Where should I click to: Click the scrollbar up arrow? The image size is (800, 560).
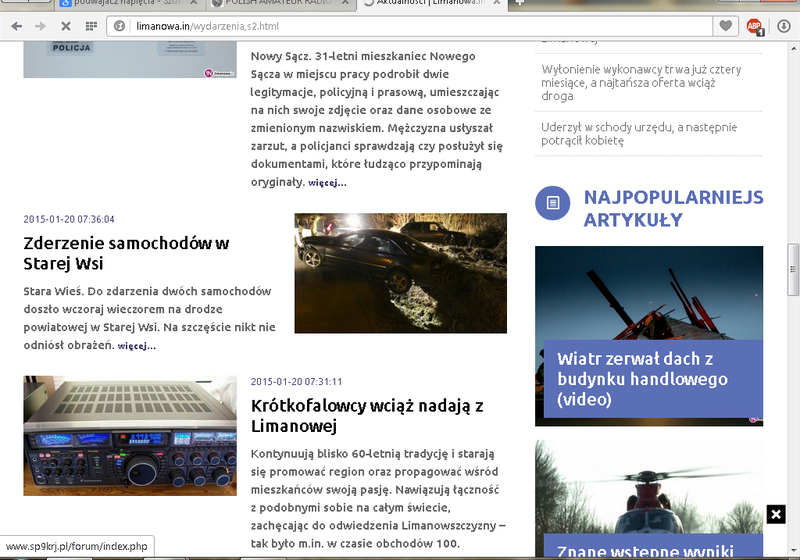point(793,49)
